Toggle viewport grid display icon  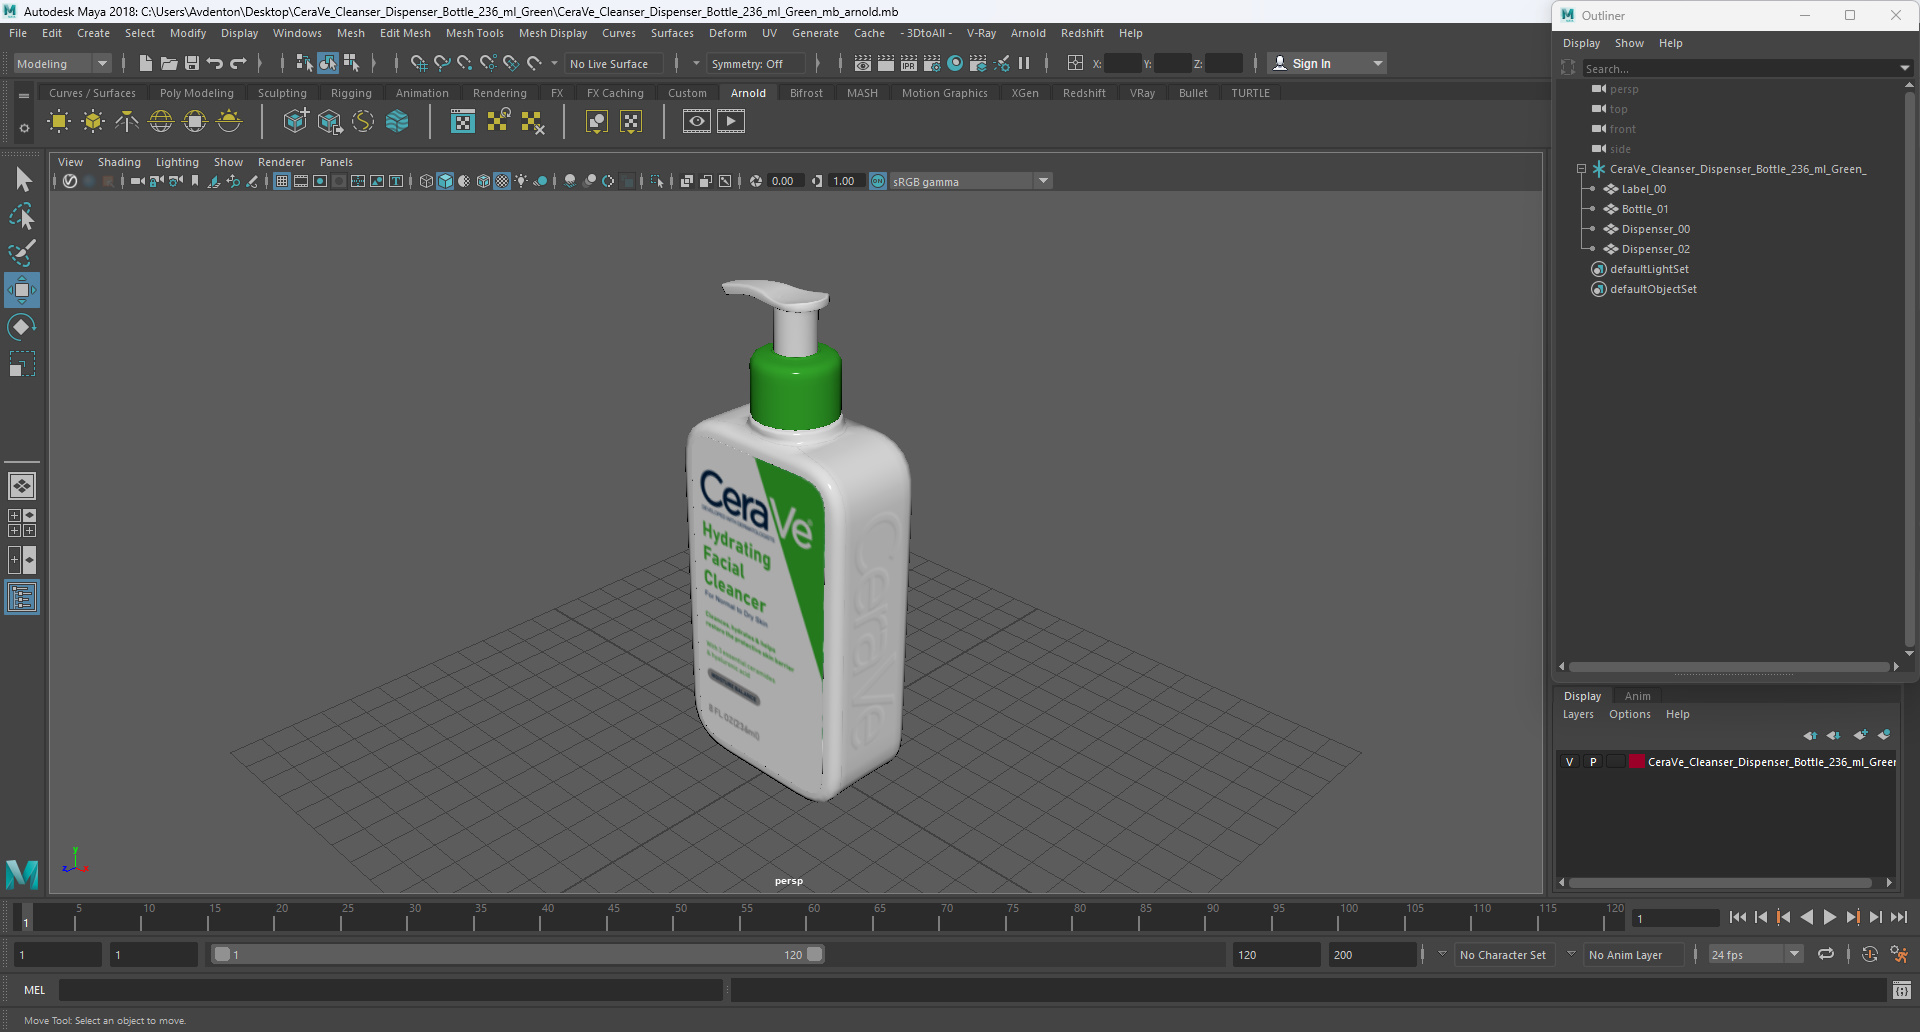[x=282, y=181]
